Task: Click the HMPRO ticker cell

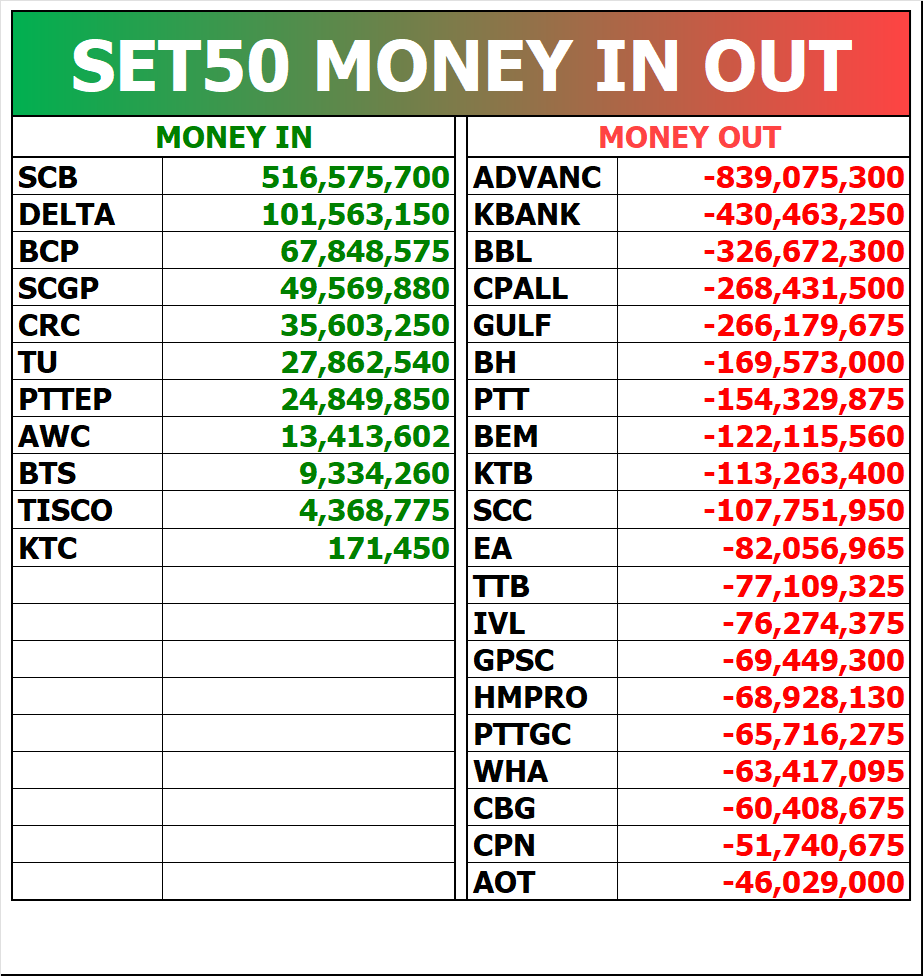Action: (542, 697)
